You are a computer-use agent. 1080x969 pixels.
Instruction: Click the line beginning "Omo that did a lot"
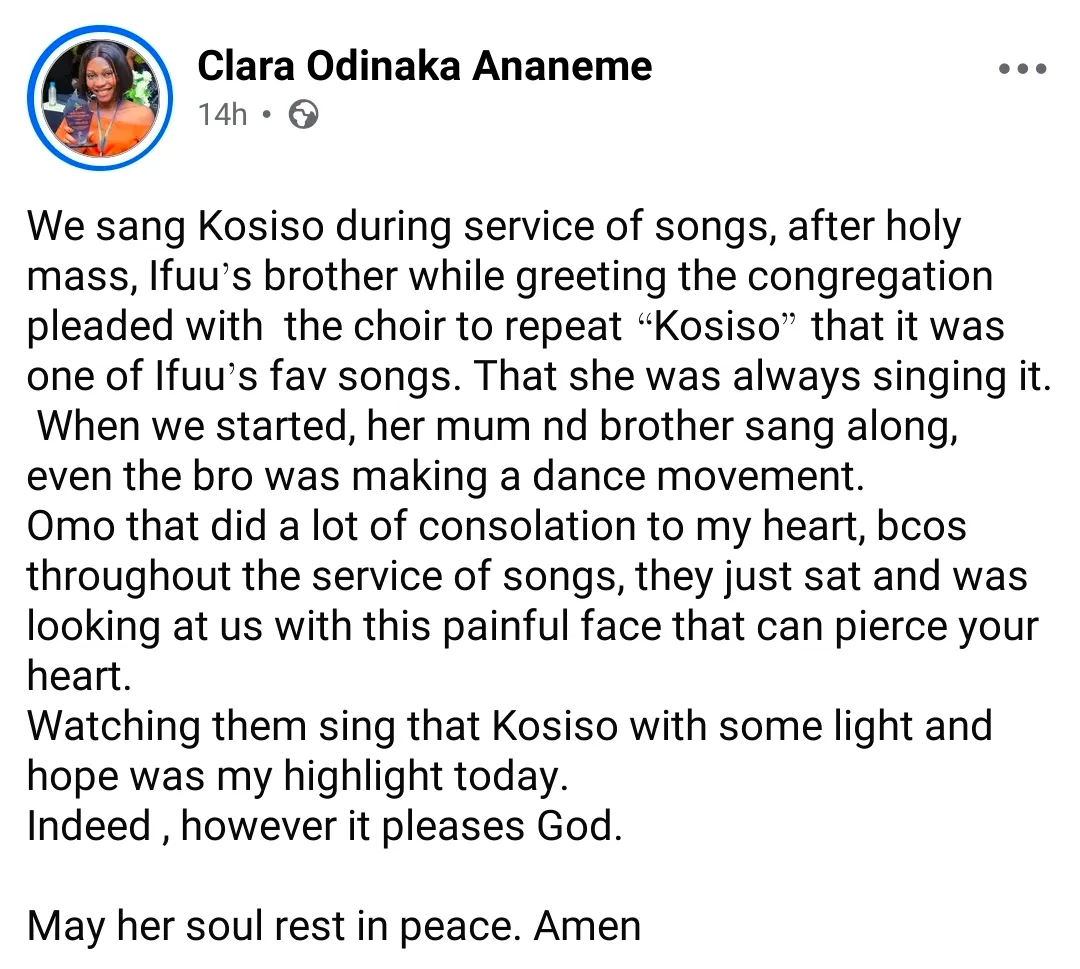496,527
